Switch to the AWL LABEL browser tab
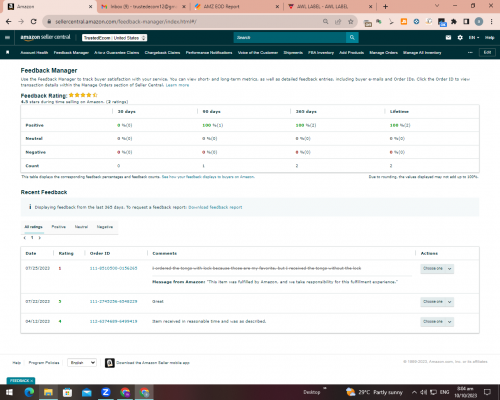The width and height of the screenshot is (500, 400). click(x=330, y=7)
